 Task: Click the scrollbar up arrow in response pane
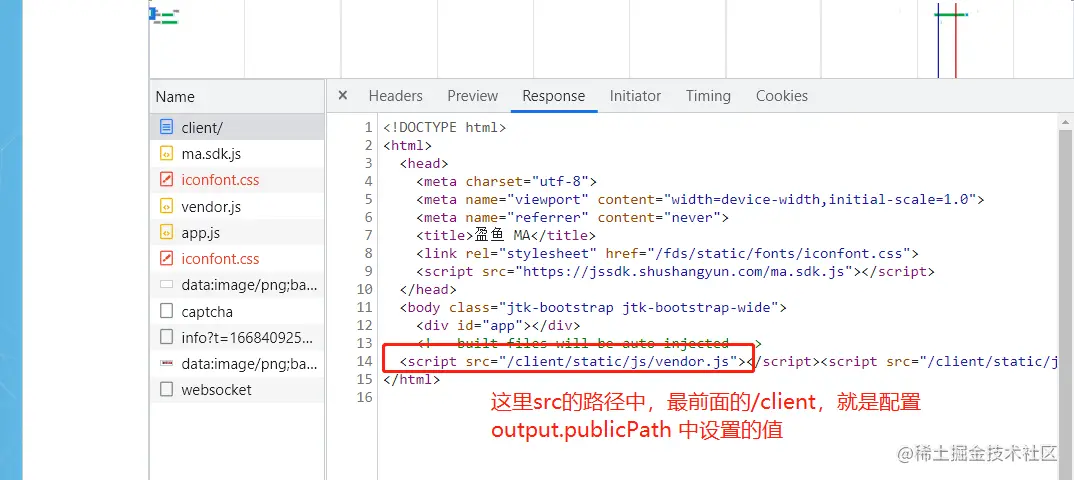(1066, 122)
